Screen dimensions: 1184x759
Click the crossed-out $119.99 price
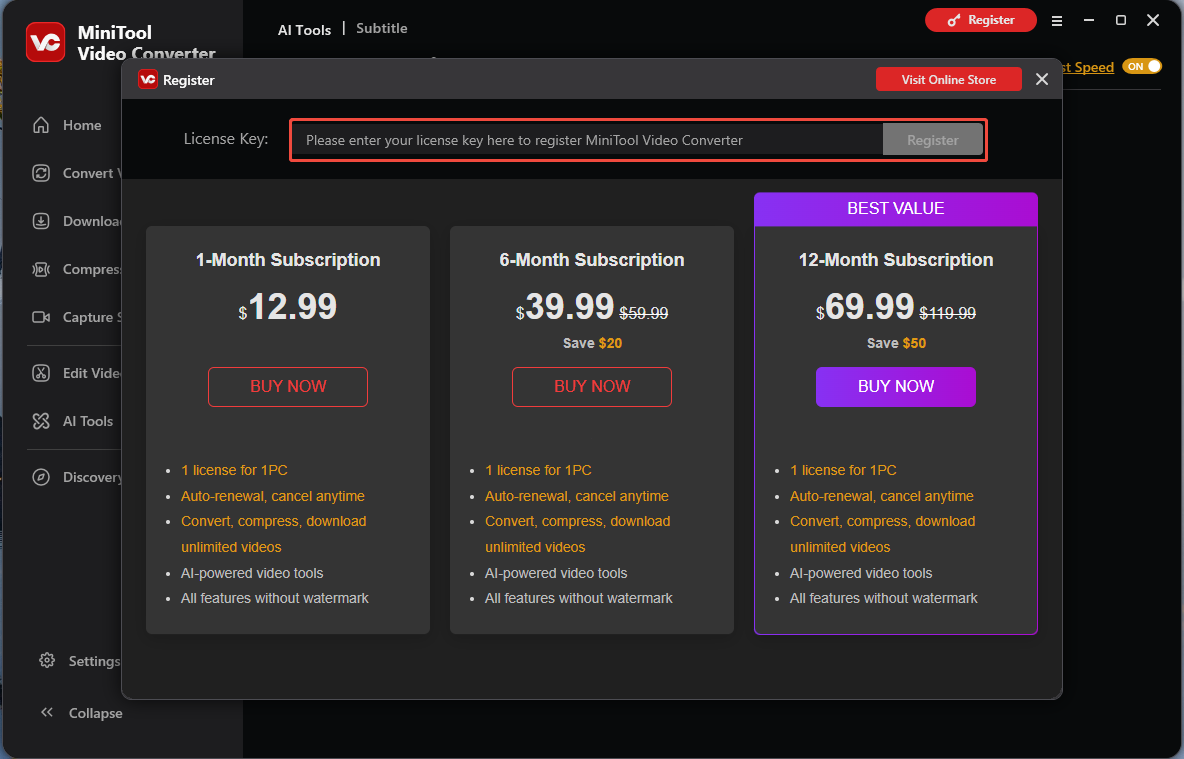coord(948,313)
